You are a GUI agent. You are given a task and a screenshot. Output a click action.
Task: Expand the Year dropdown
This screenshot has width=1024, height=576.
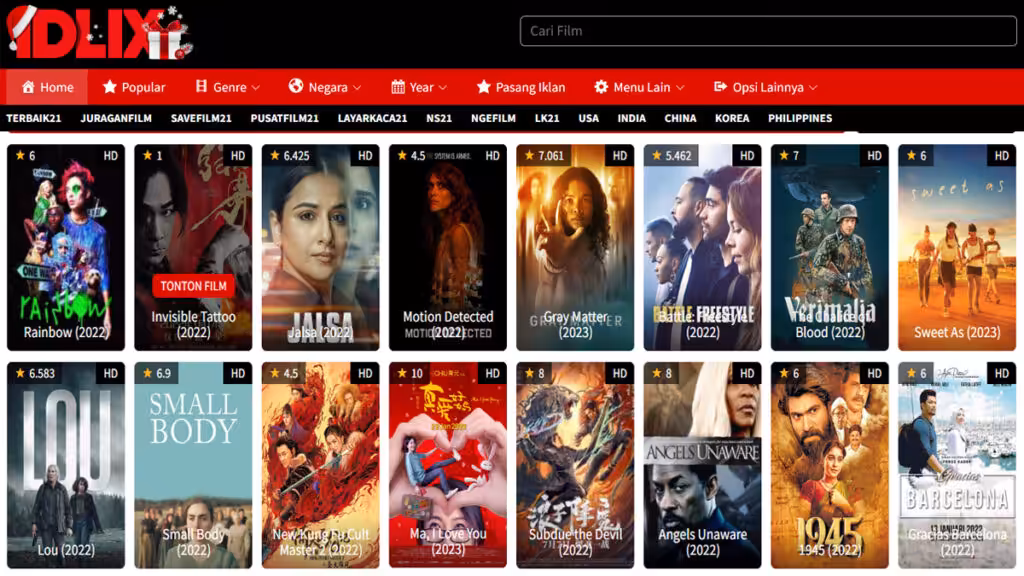421,87
